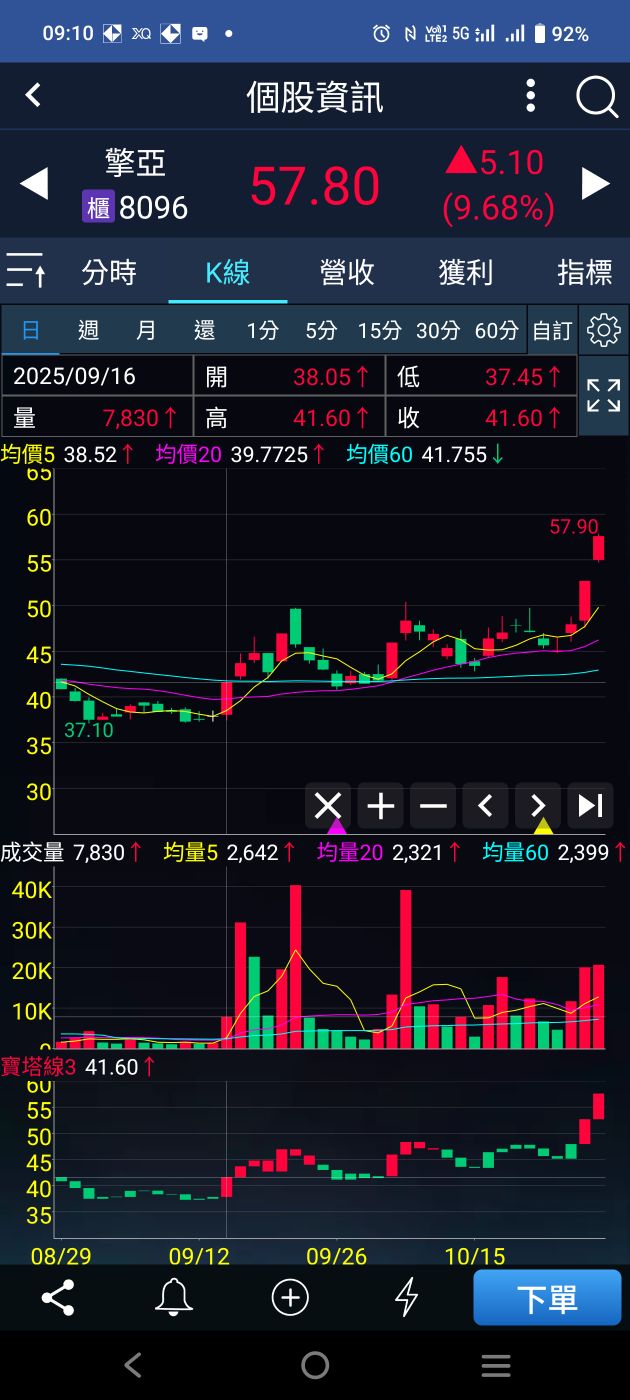Open chart settings gear icon
This screenshot has height=1400, width=630.
click(604, 330)
